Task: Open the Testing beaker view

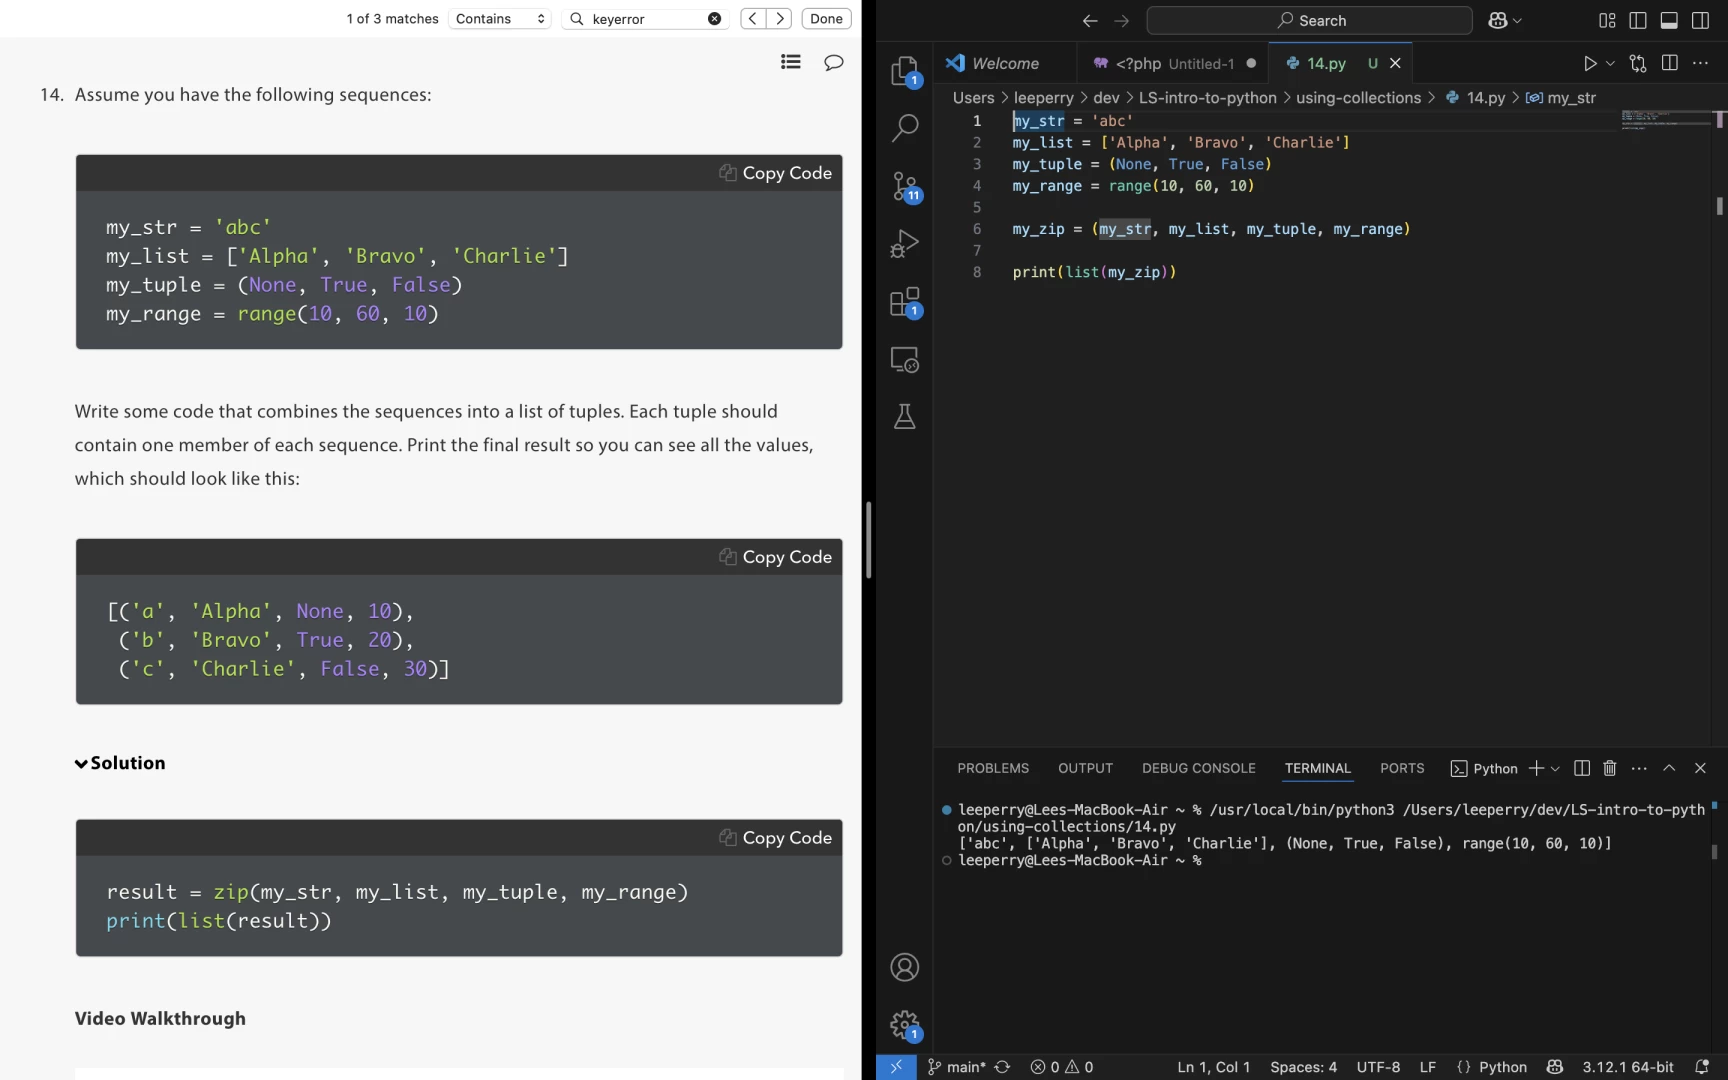Action: pos(904,417)
